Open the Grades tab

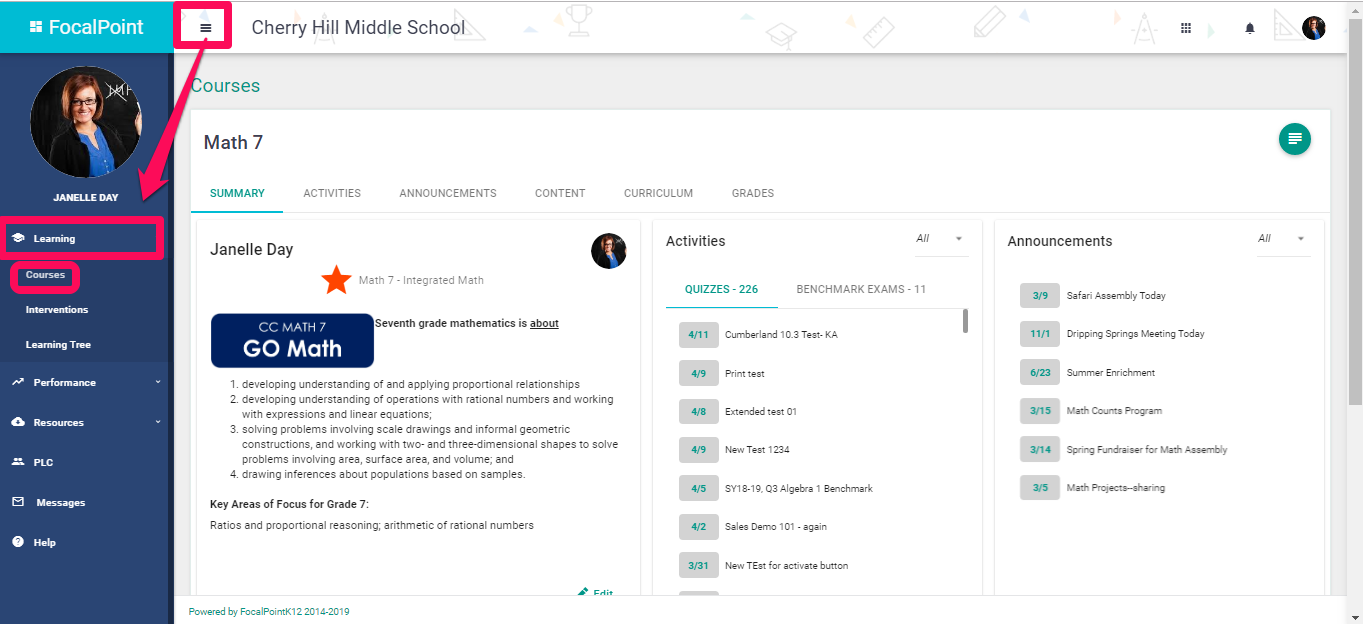tap(753, 193)
